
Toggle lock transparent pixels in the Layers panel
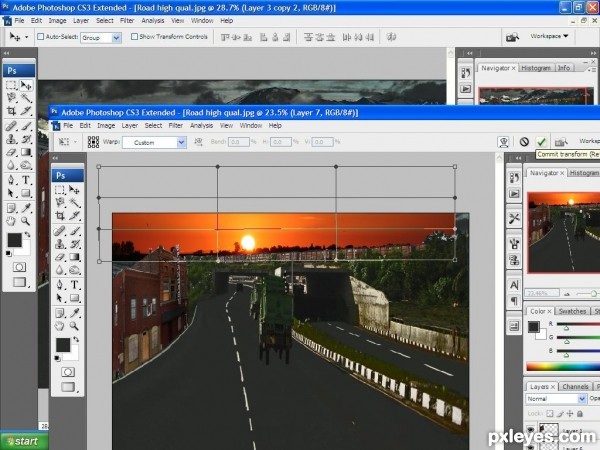(550, 414)
